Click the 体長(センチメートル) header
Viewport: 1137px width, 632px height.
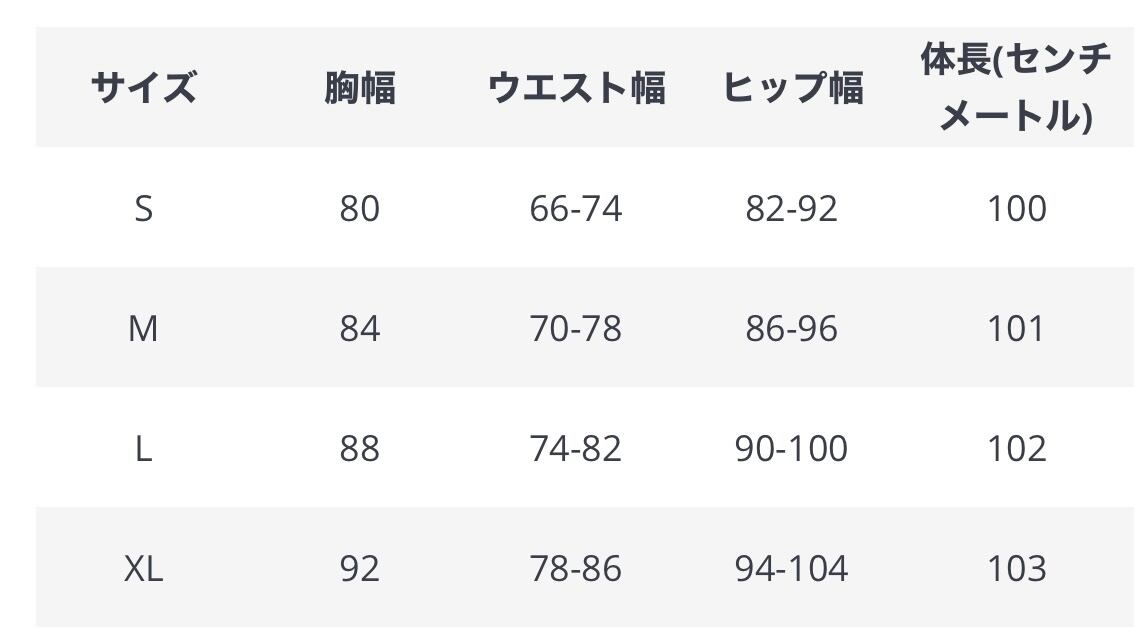(x=1016, y=88)
